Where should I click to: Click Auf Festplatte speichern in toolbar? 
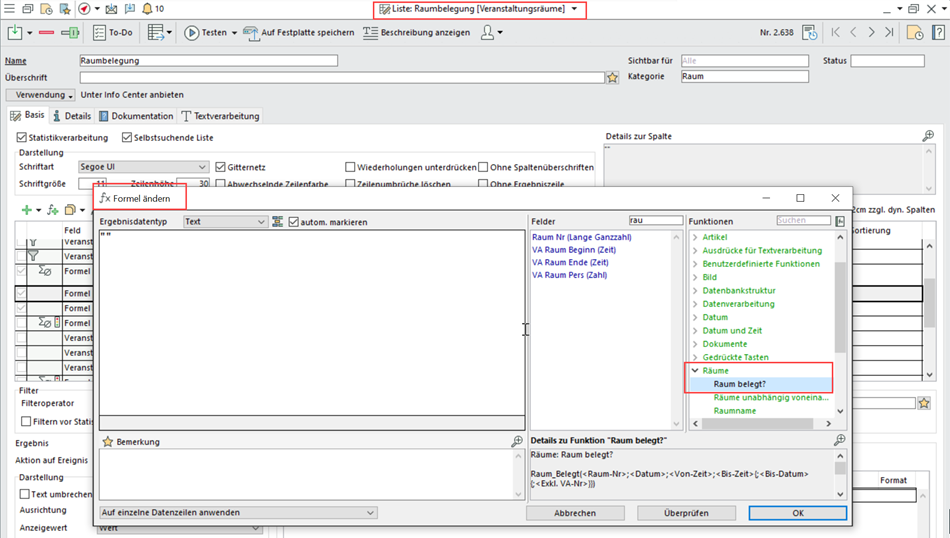click(298, 33)
